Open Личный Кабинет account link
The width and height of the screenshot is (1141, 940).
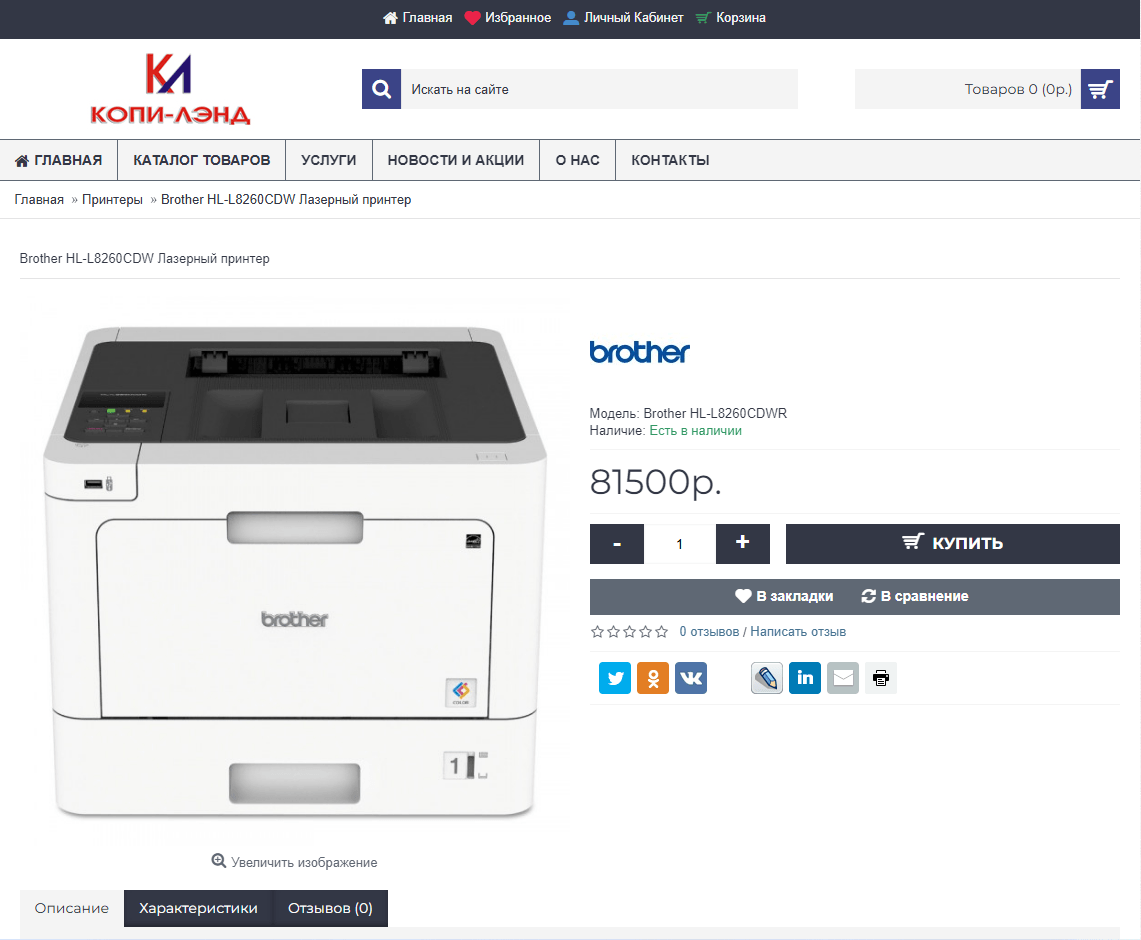[x=624, y=17]
